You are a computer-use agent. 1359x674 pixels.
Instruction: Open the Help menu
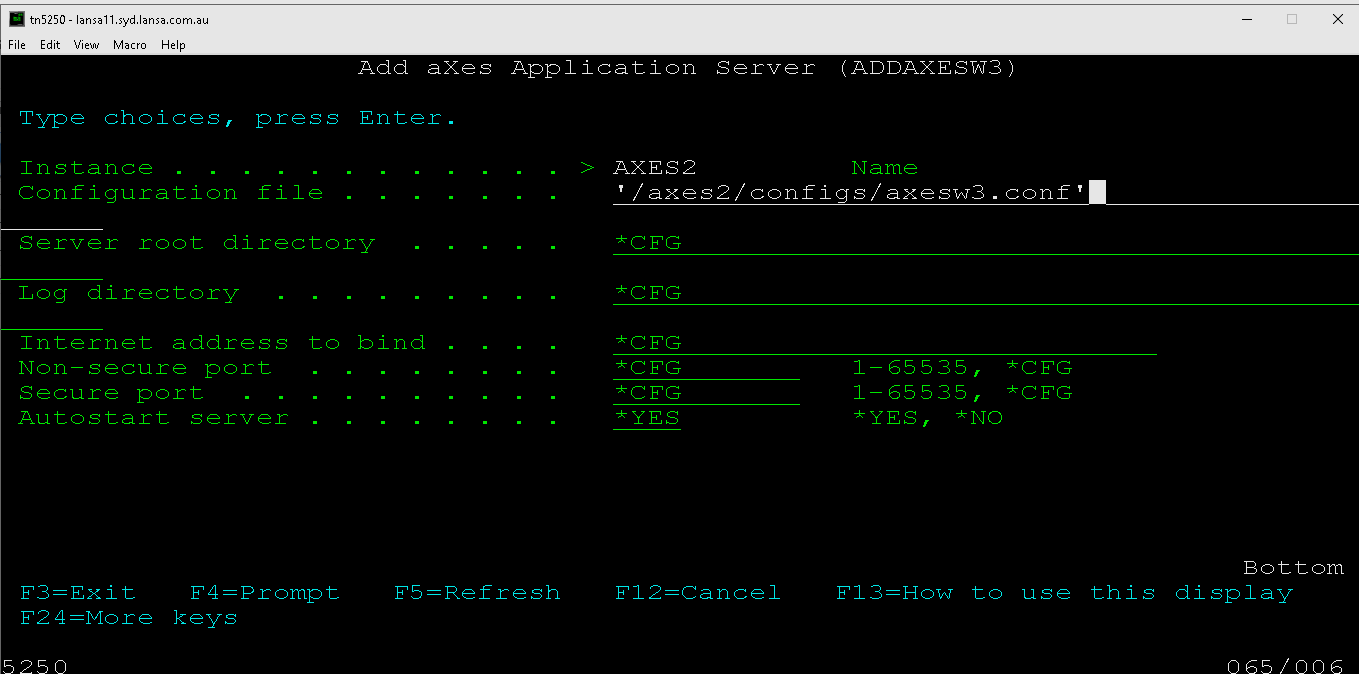(173, 45)
